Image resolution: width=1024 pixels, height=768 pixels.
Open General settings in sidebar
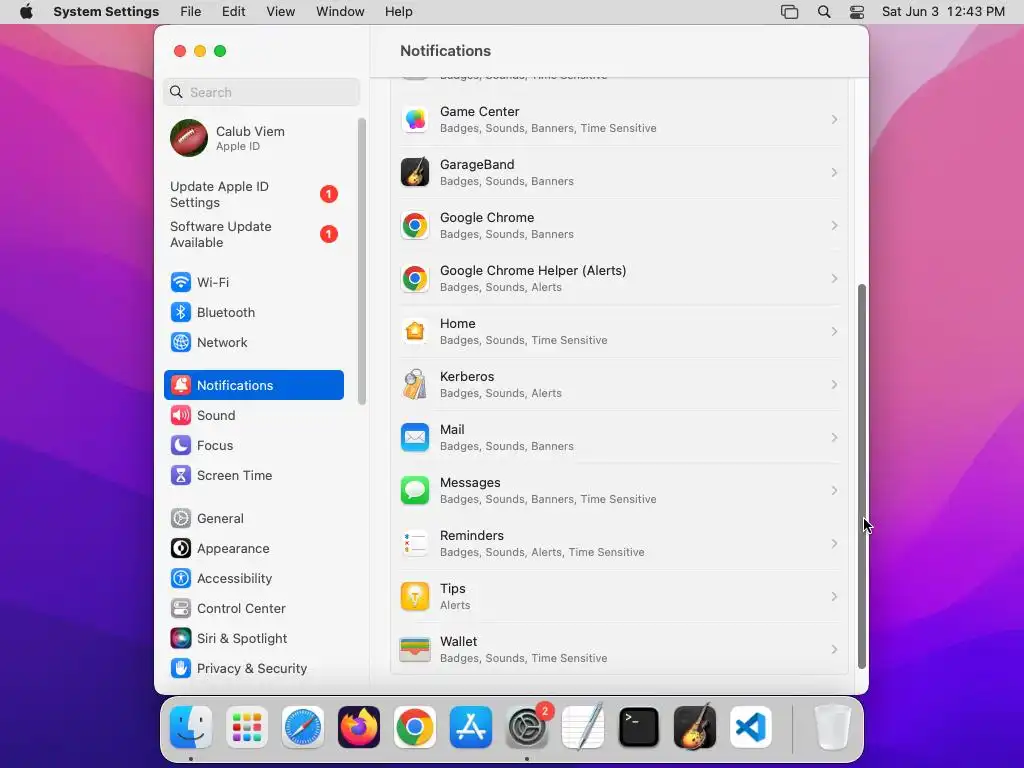[254, 519]
